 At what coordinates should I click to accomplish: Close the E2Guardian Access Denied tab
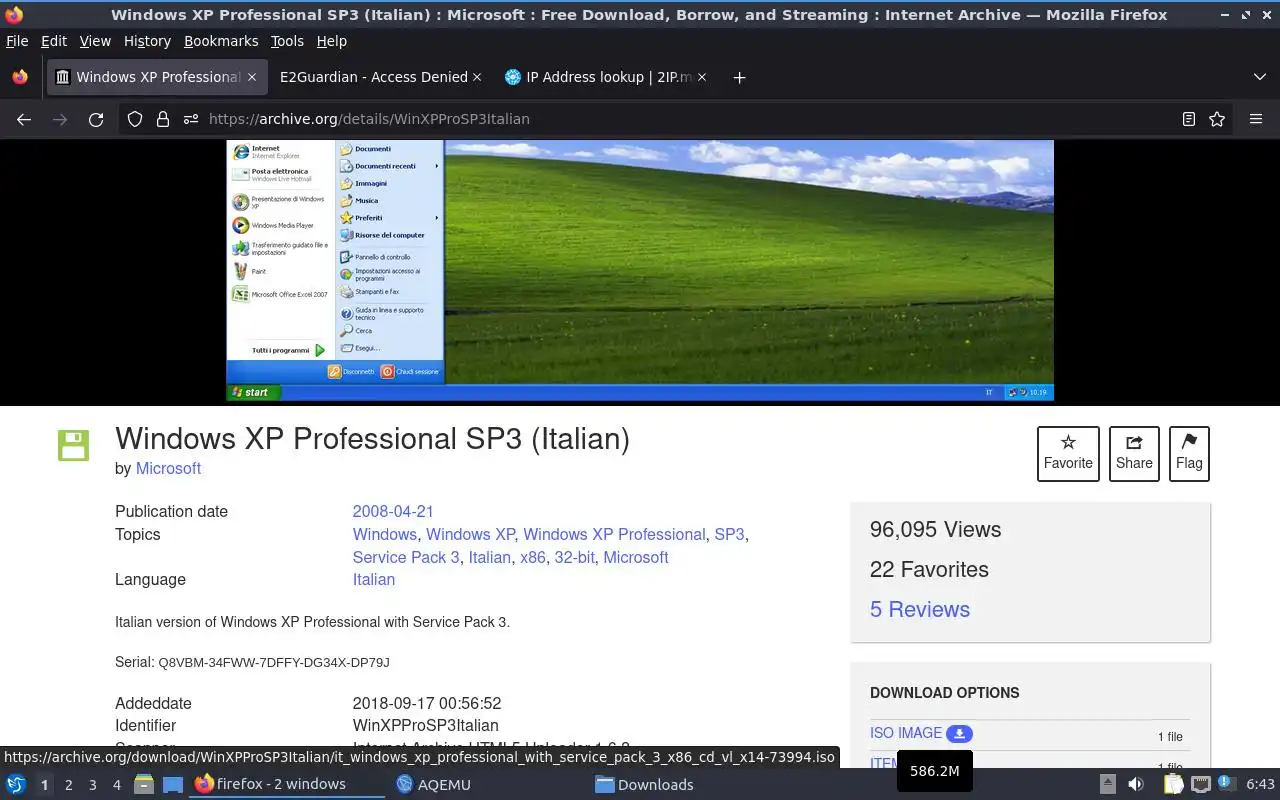point(477,77)
